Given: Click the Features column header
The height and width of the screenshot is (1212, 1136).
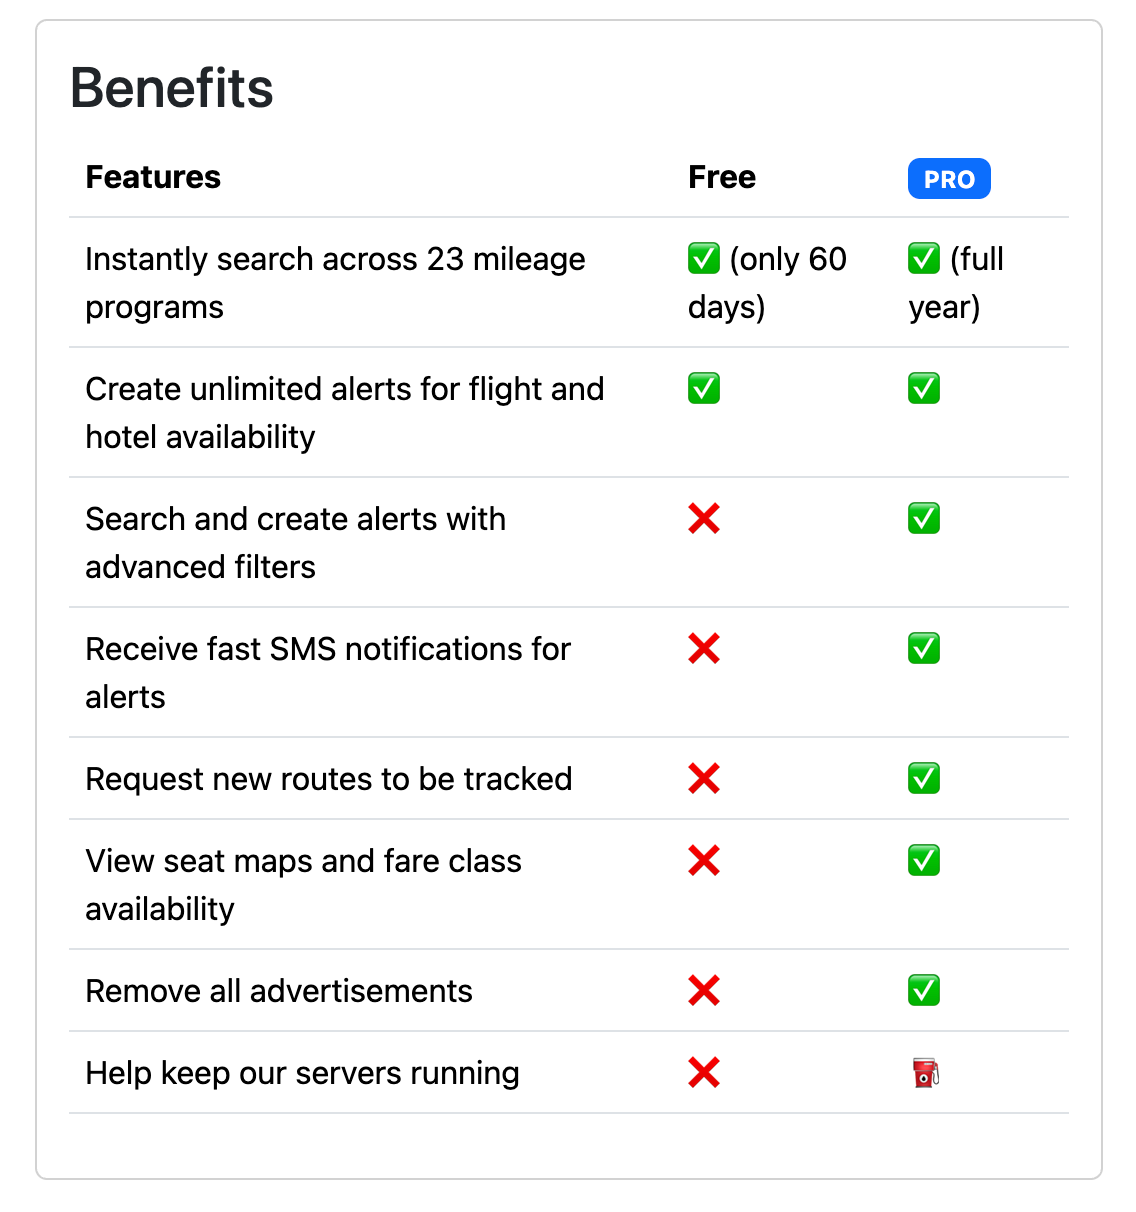Looking at the screenshot, I should click(x=153, y=177).
